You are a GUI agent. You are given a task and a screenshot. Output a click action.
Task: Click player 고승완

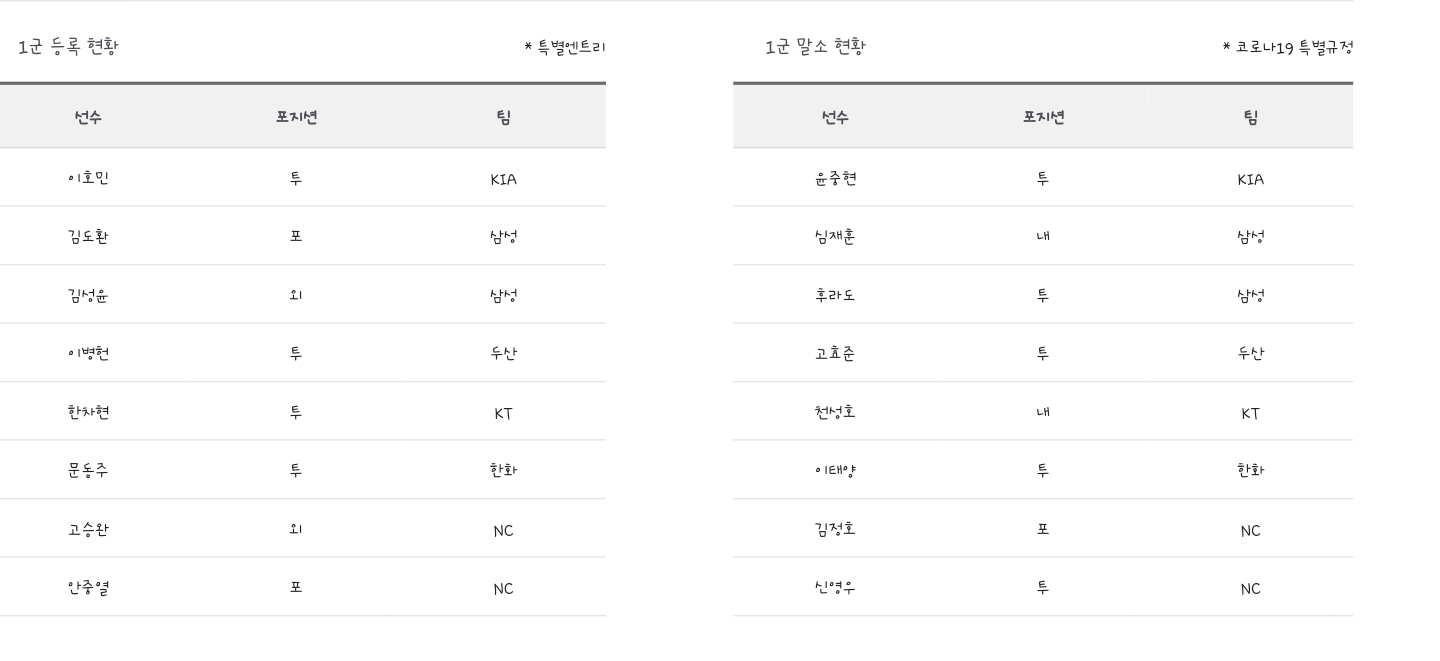tap(88, 529)
